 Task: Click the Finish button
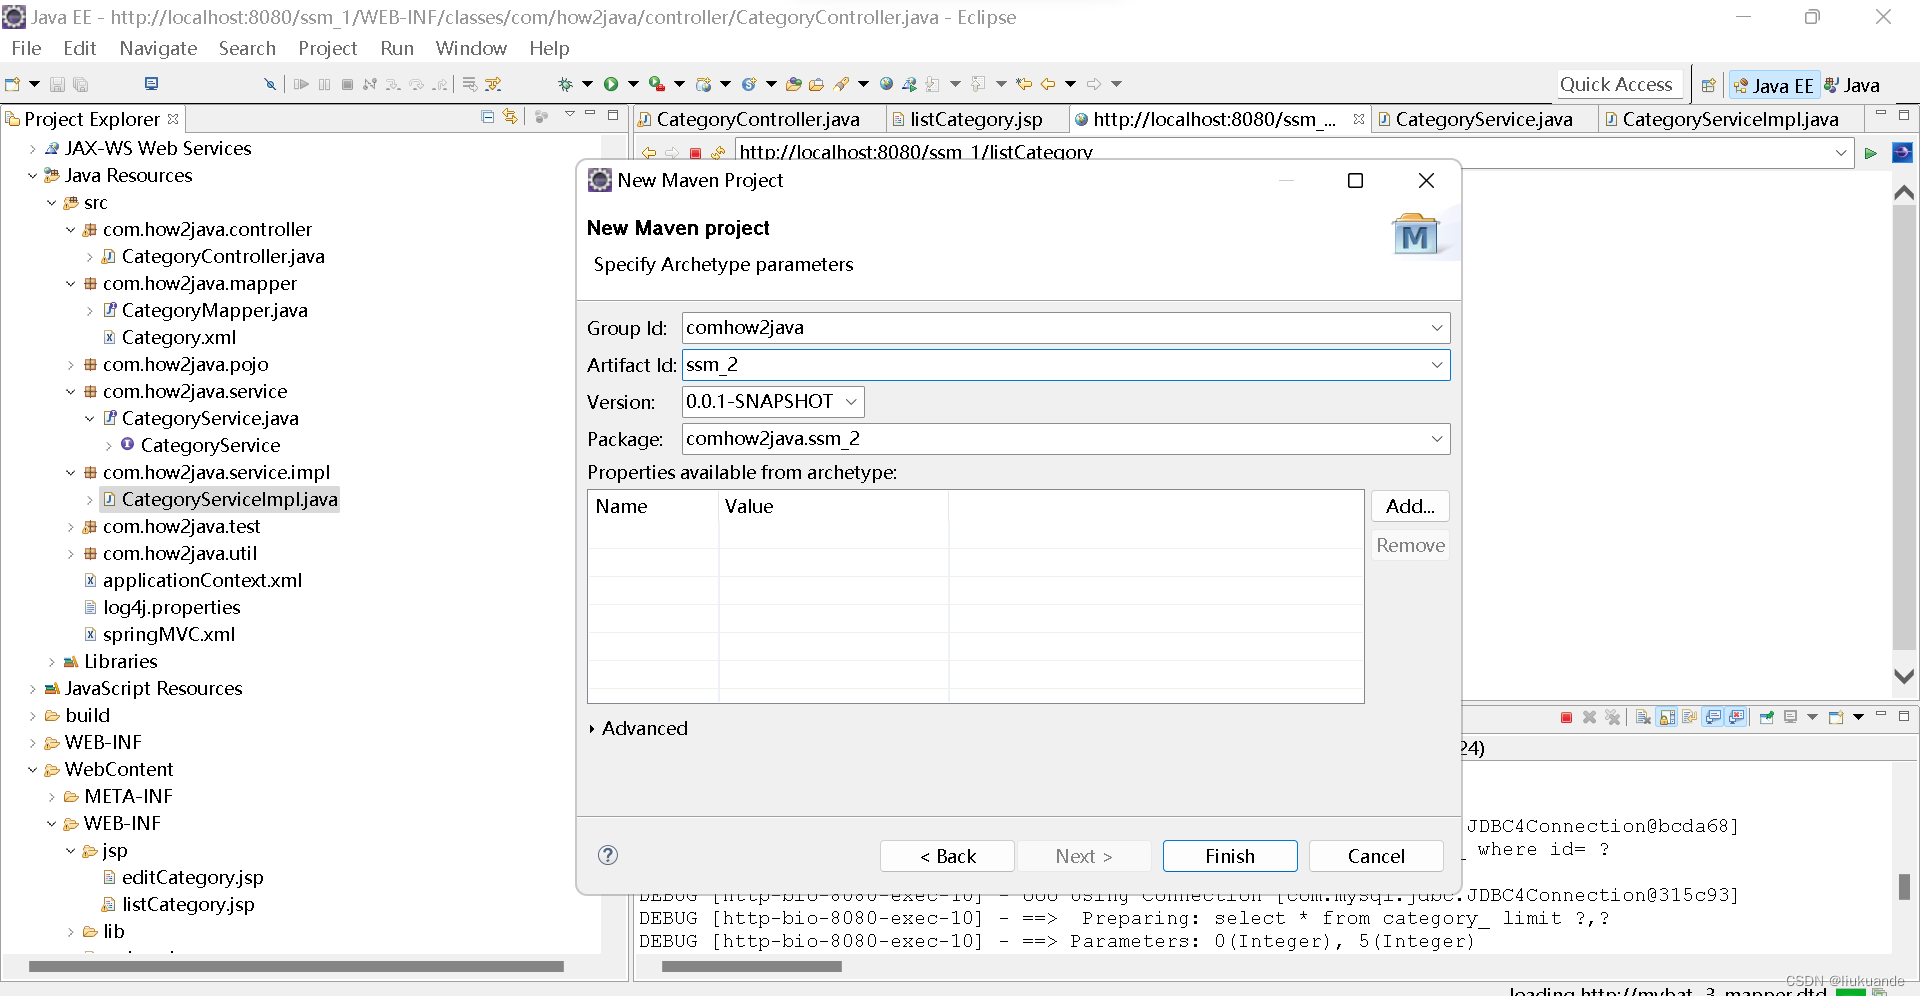pos(1230,856)
